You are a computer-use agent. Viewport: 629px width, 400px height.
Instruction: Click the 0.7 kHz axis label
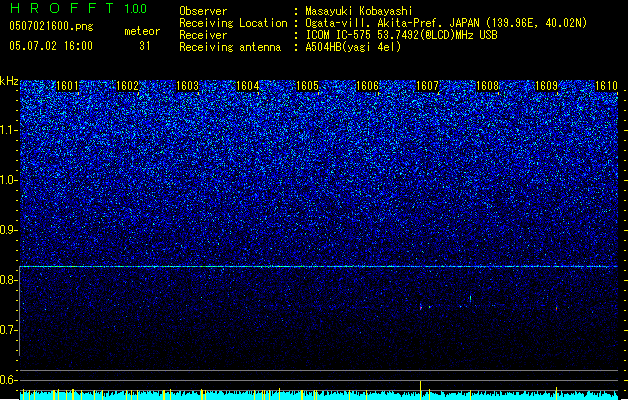8,330
